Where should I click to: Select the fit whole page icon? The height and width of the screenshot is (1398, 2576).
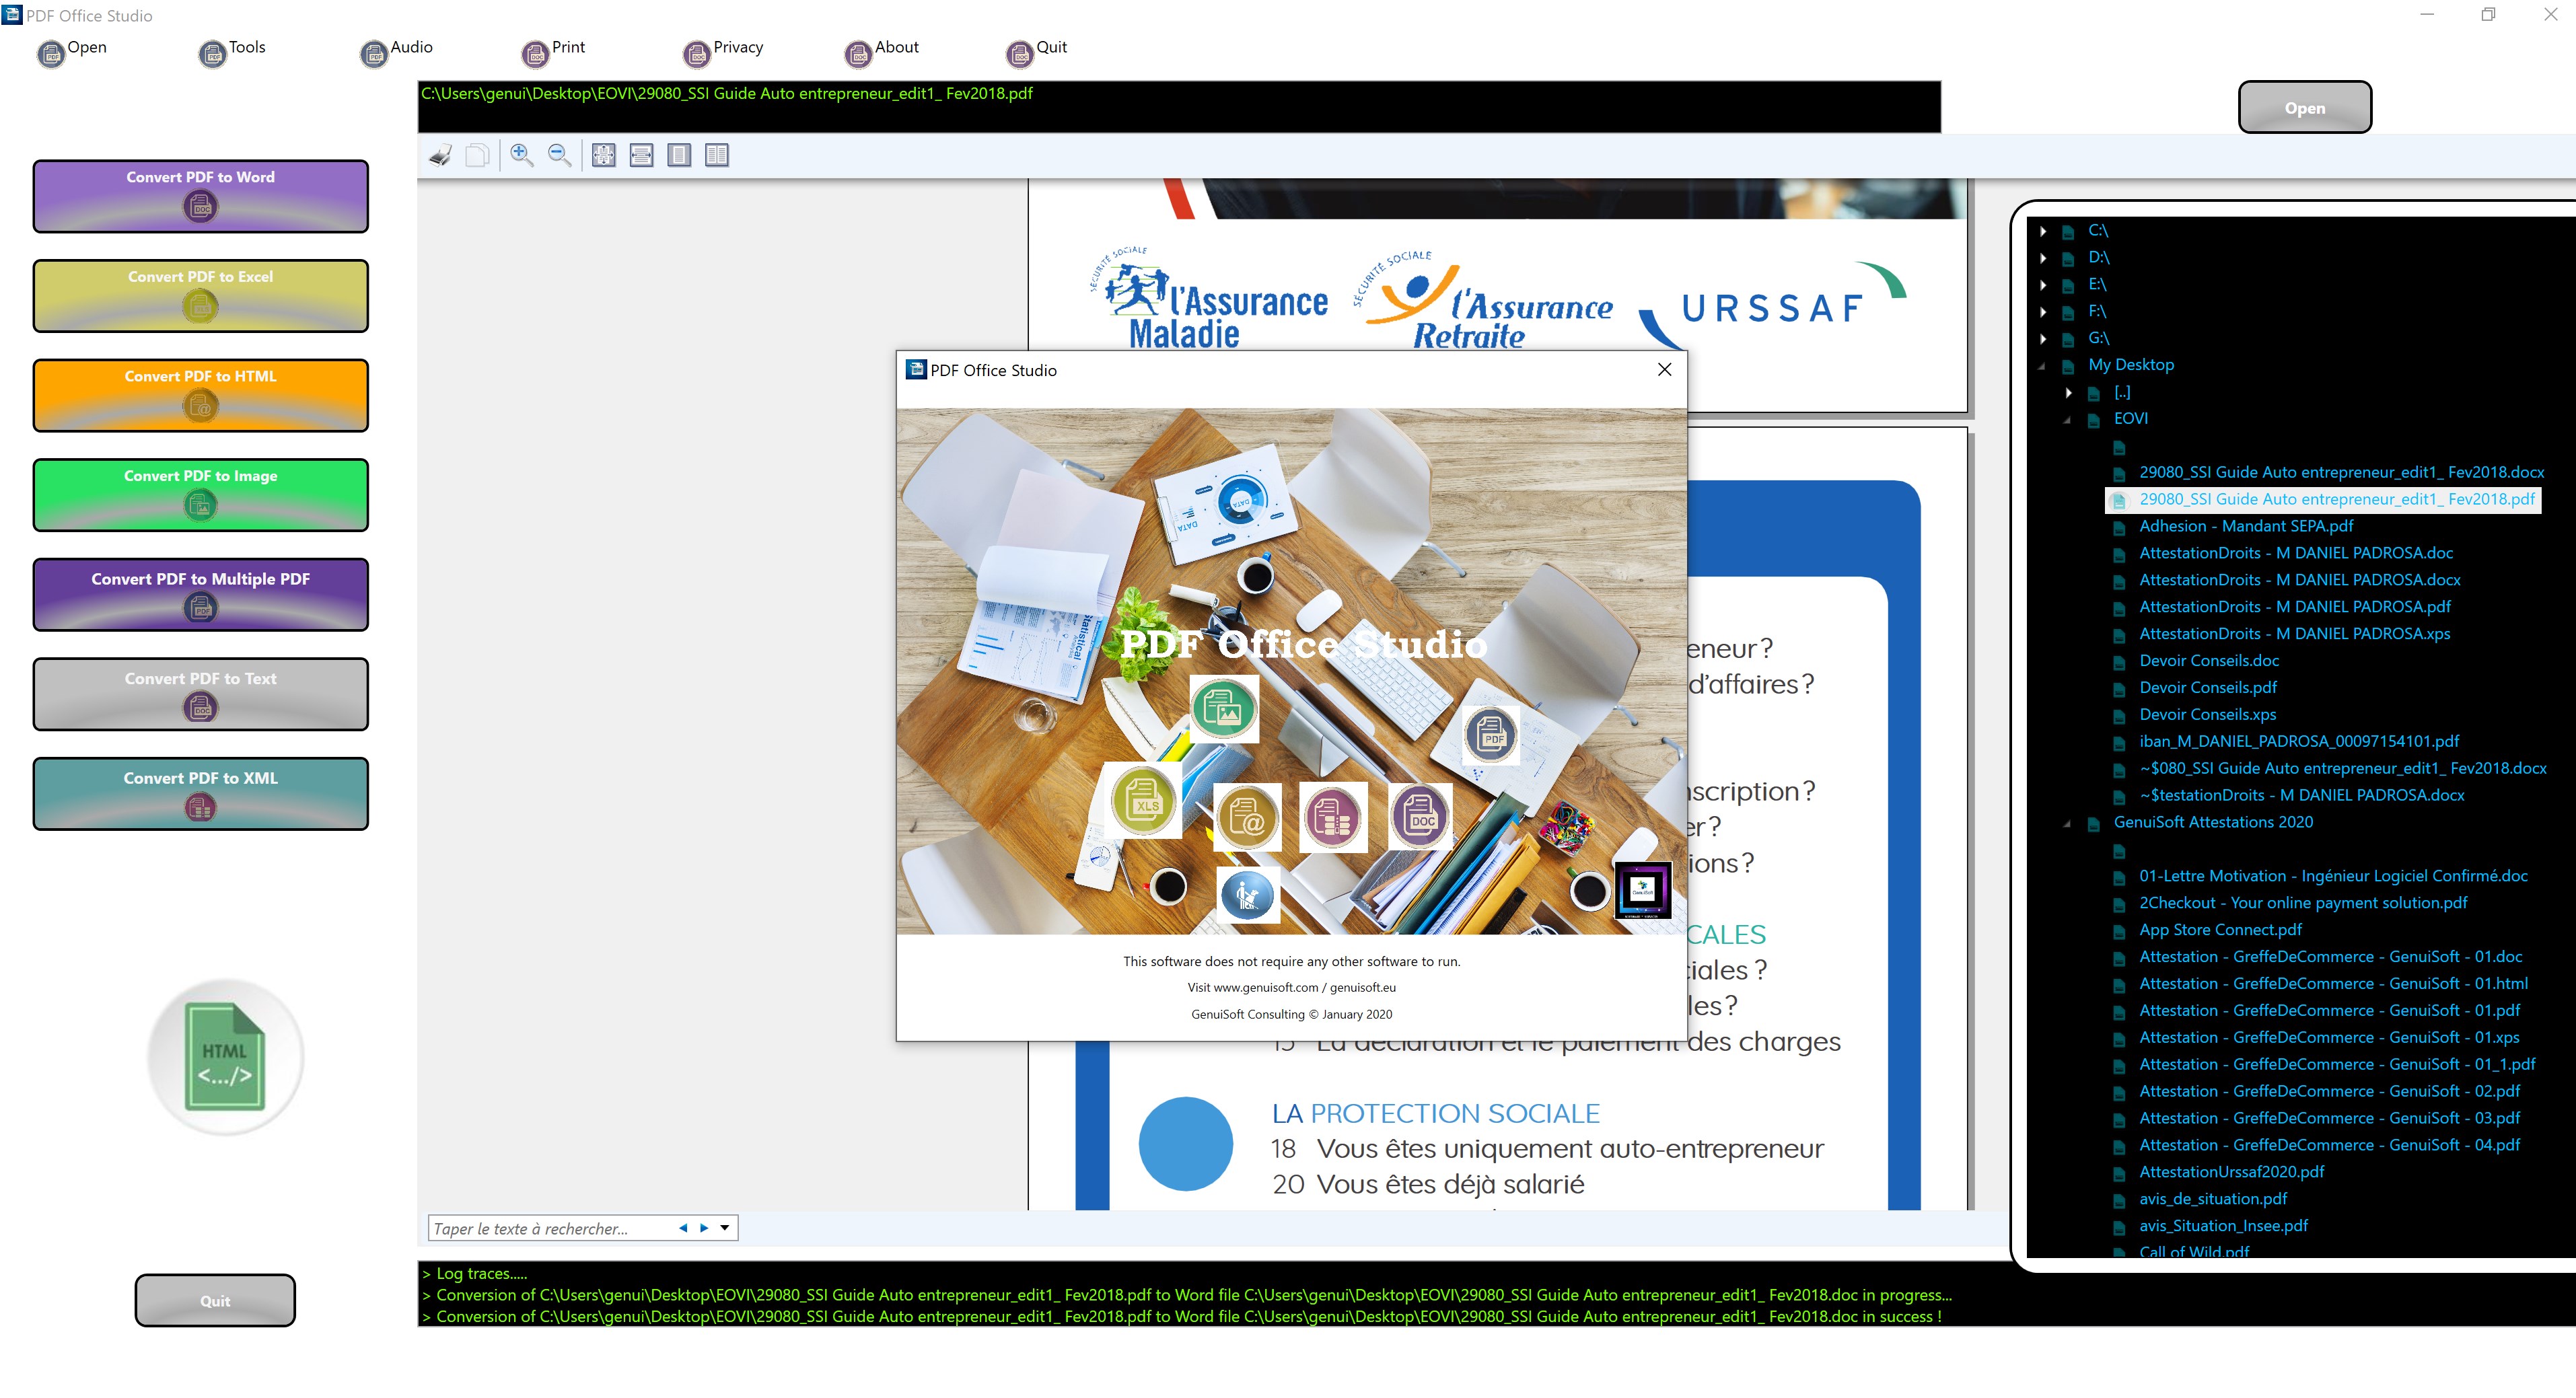[x=603, y=155]
